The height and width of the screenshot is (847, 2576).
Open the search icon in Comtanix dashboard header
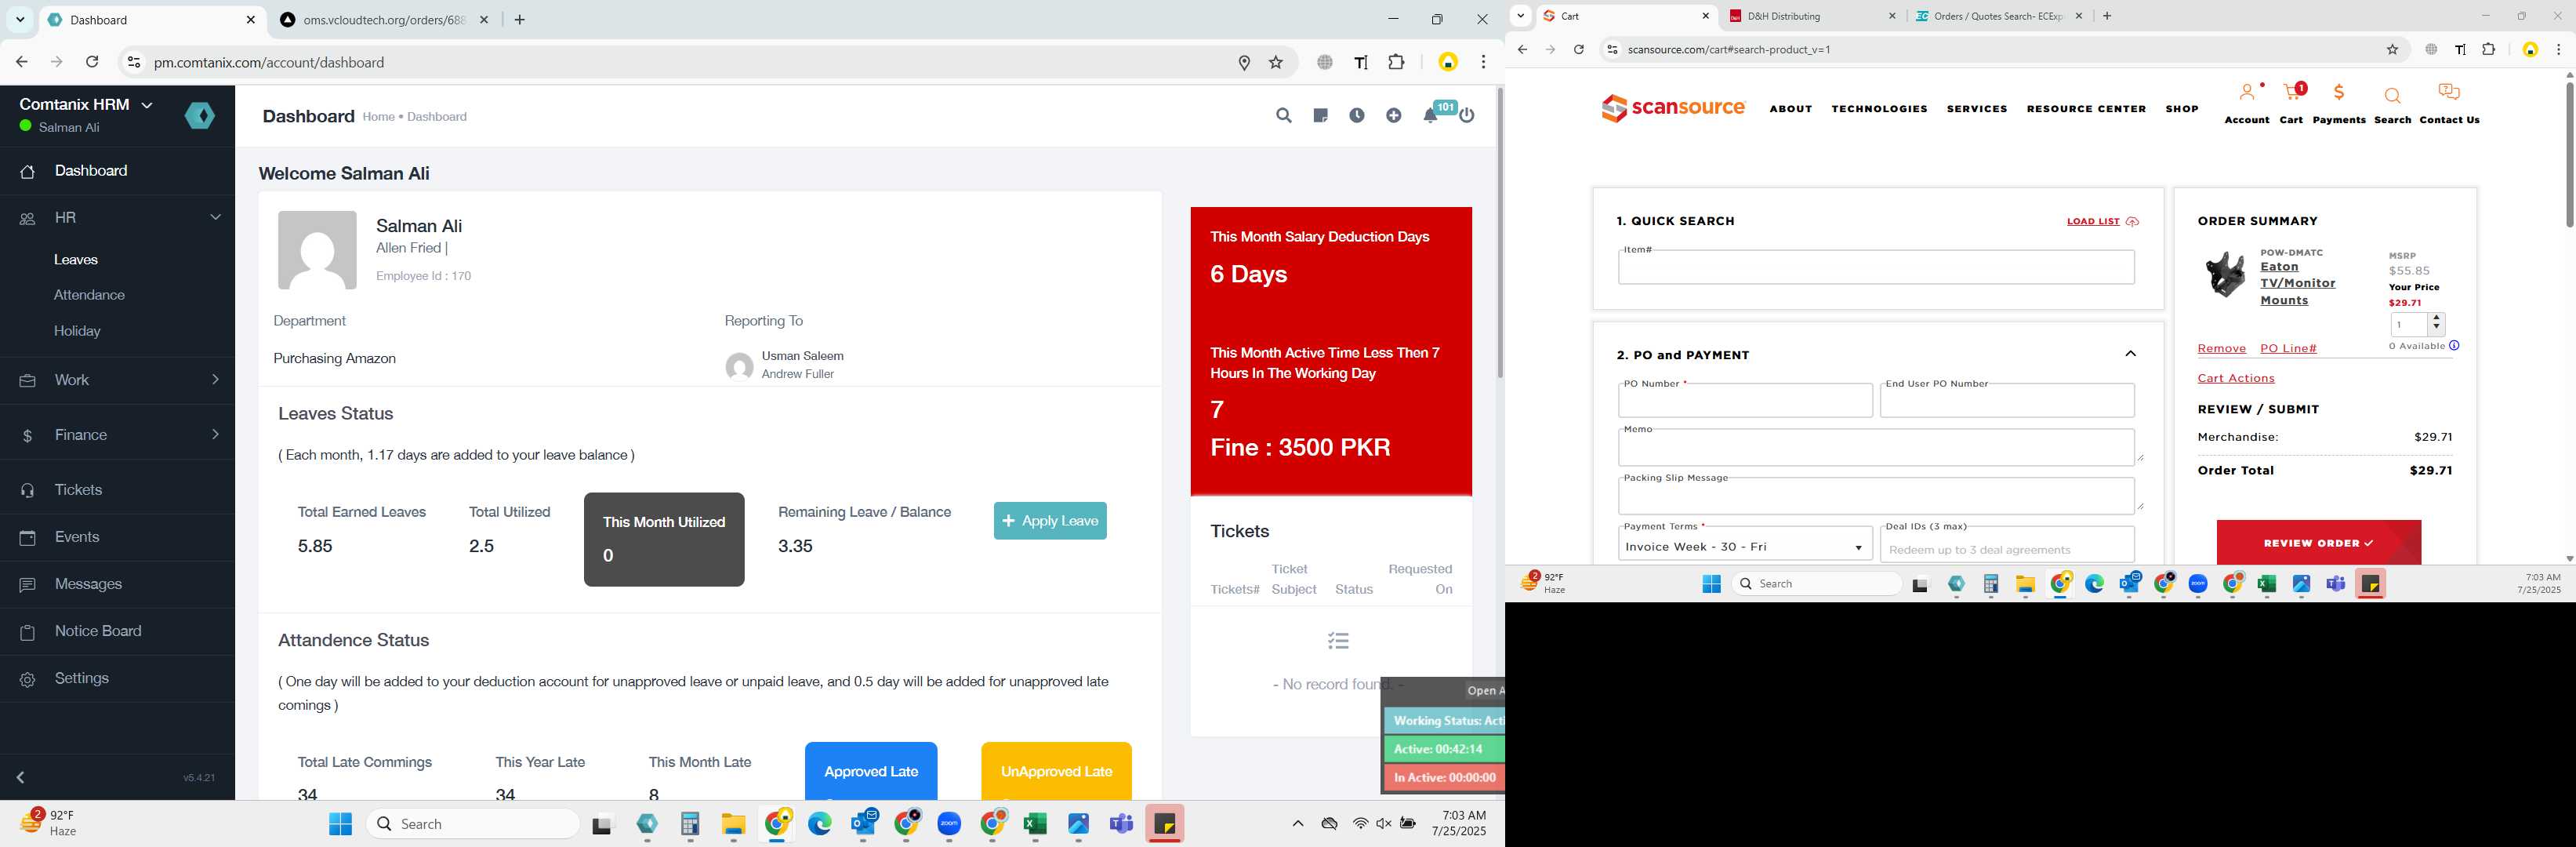pos(1284,116)
